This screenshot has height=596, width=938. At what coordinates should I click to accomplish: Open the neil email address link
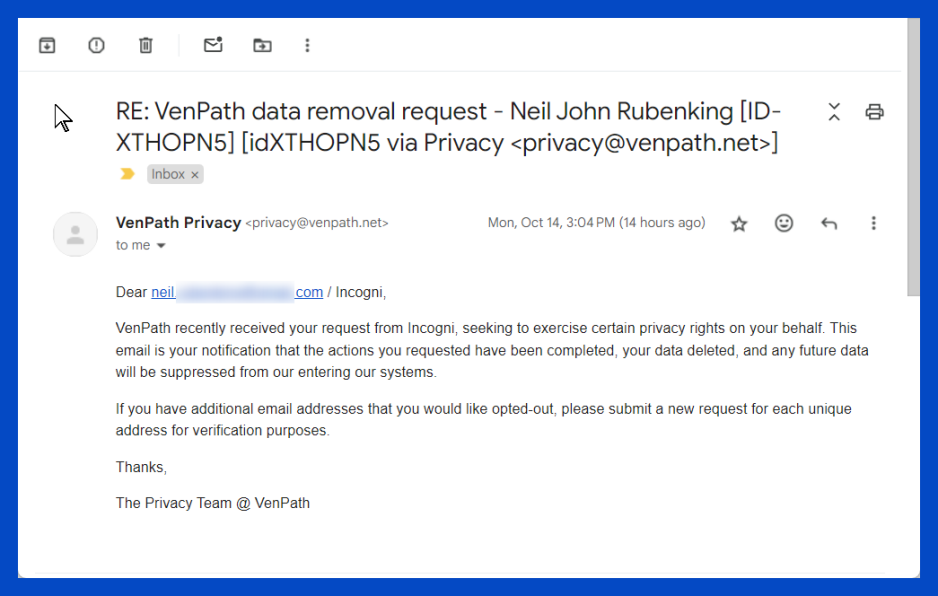pyautogui.click(x=236, y=292)
